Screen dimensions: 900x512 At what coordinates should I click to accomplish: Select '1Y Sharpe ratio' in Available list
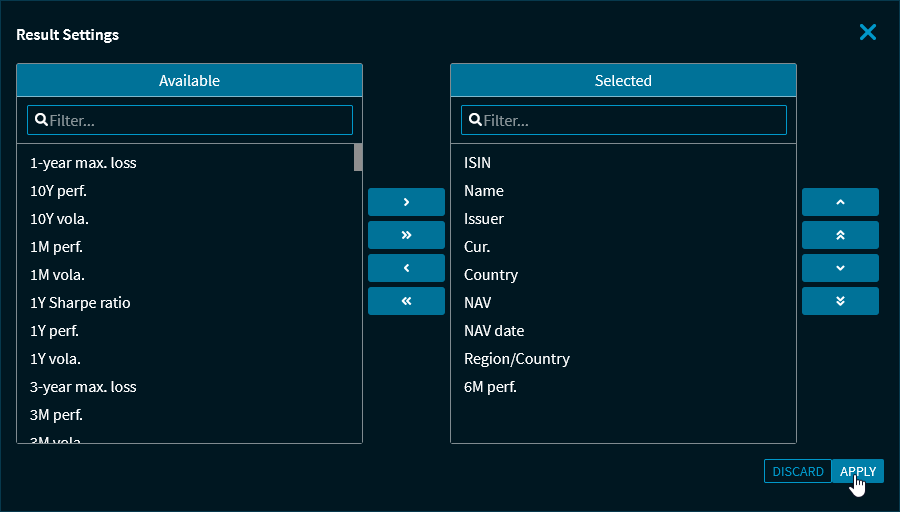click(81, 303)
